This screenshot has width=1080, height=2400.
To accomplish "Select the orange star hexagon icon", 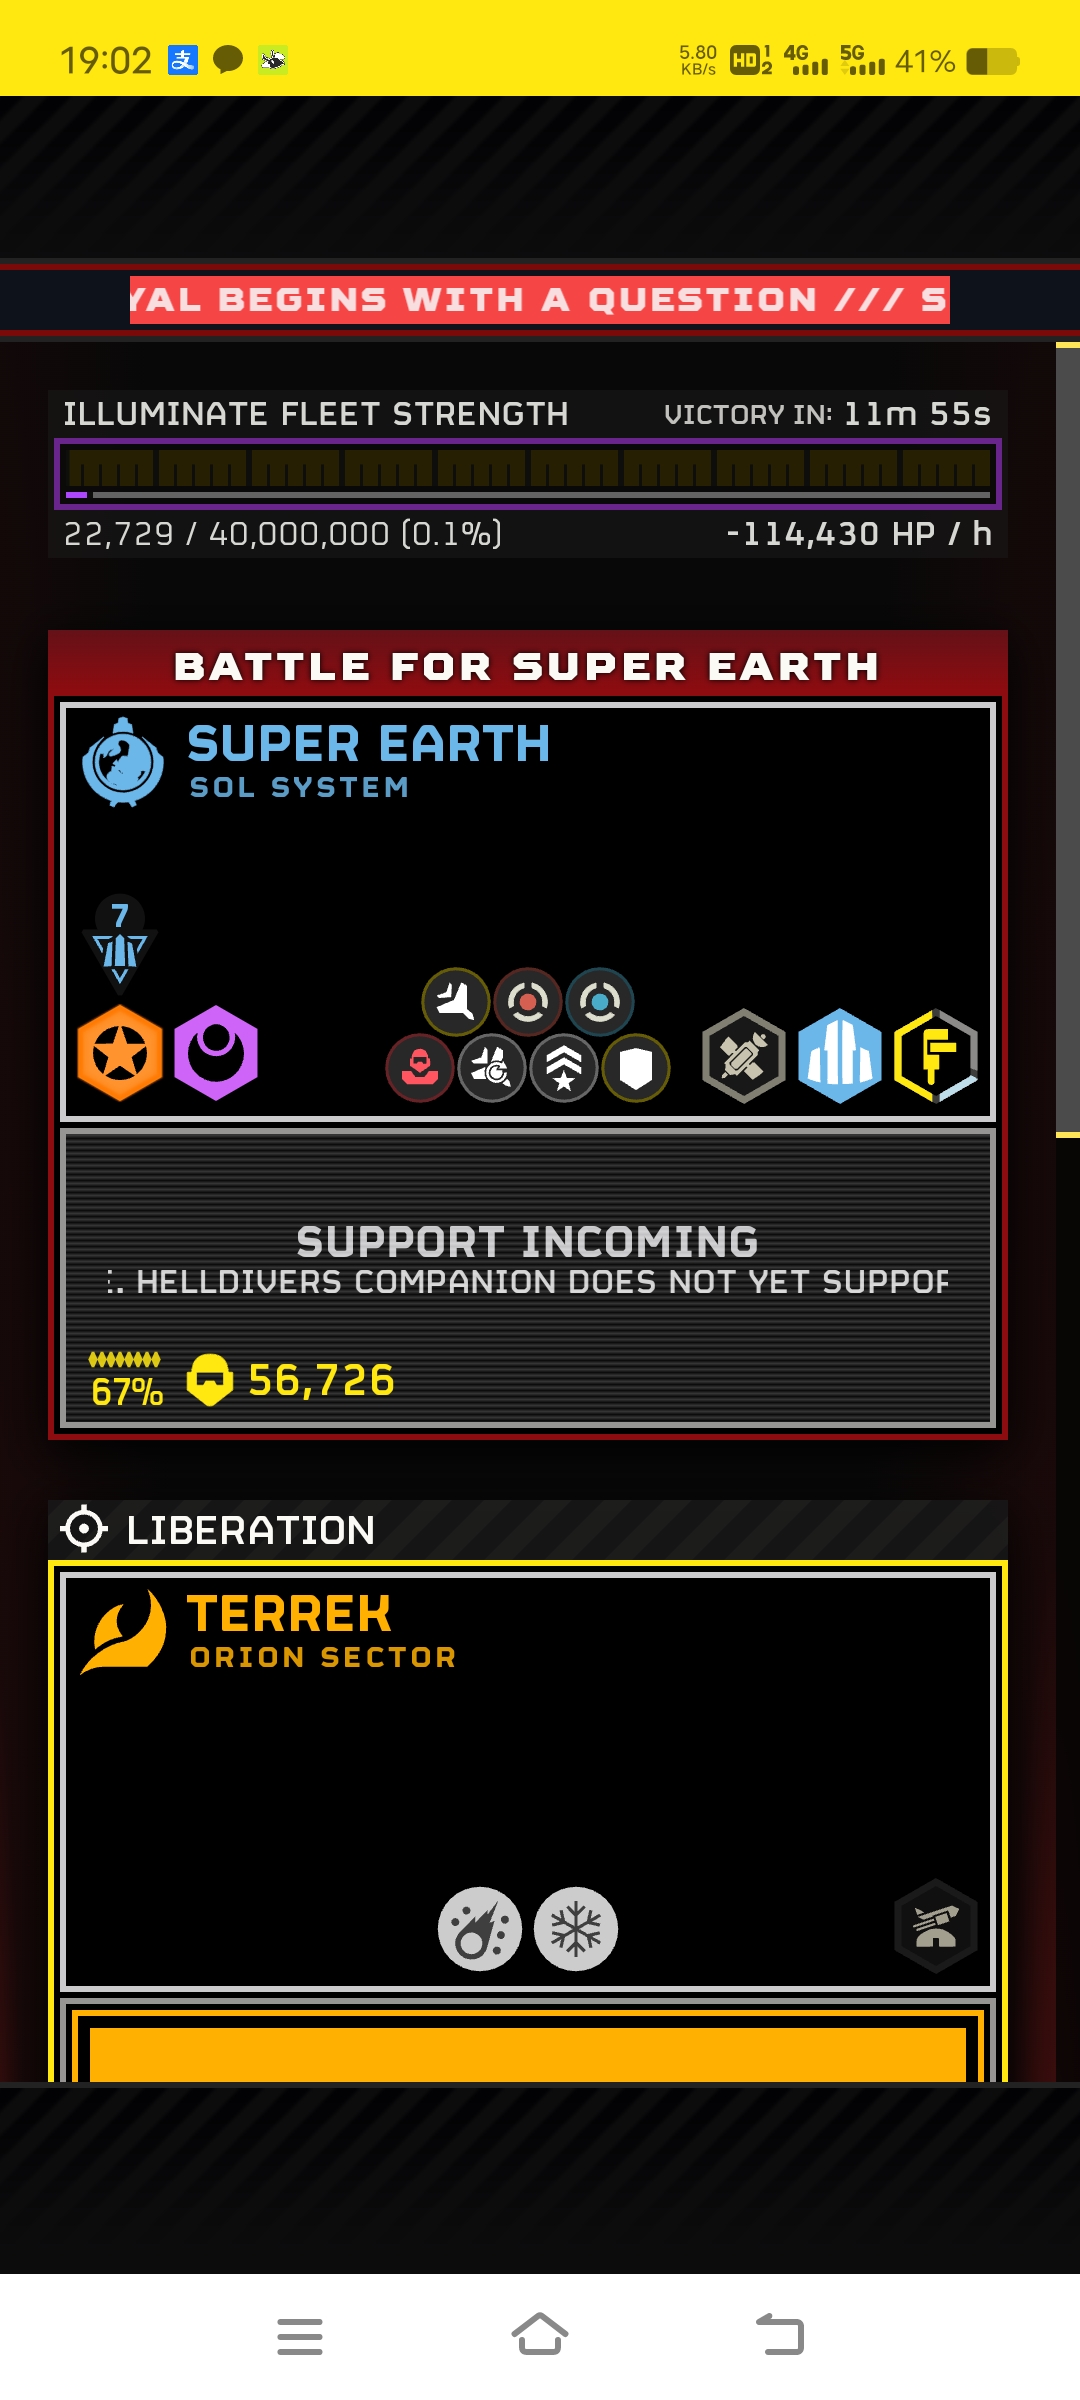I will tap(120, 1053).
